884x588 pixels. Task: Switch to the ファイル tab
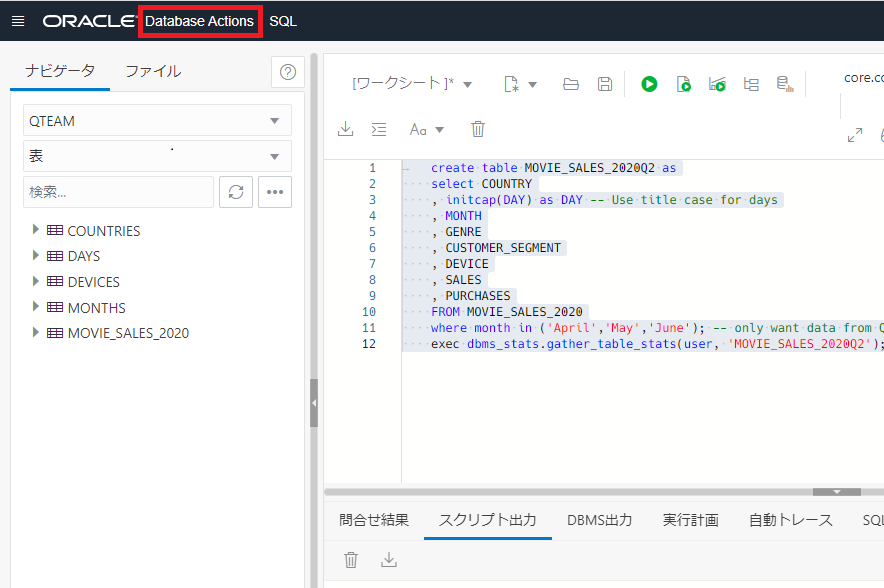pos(153,71)
